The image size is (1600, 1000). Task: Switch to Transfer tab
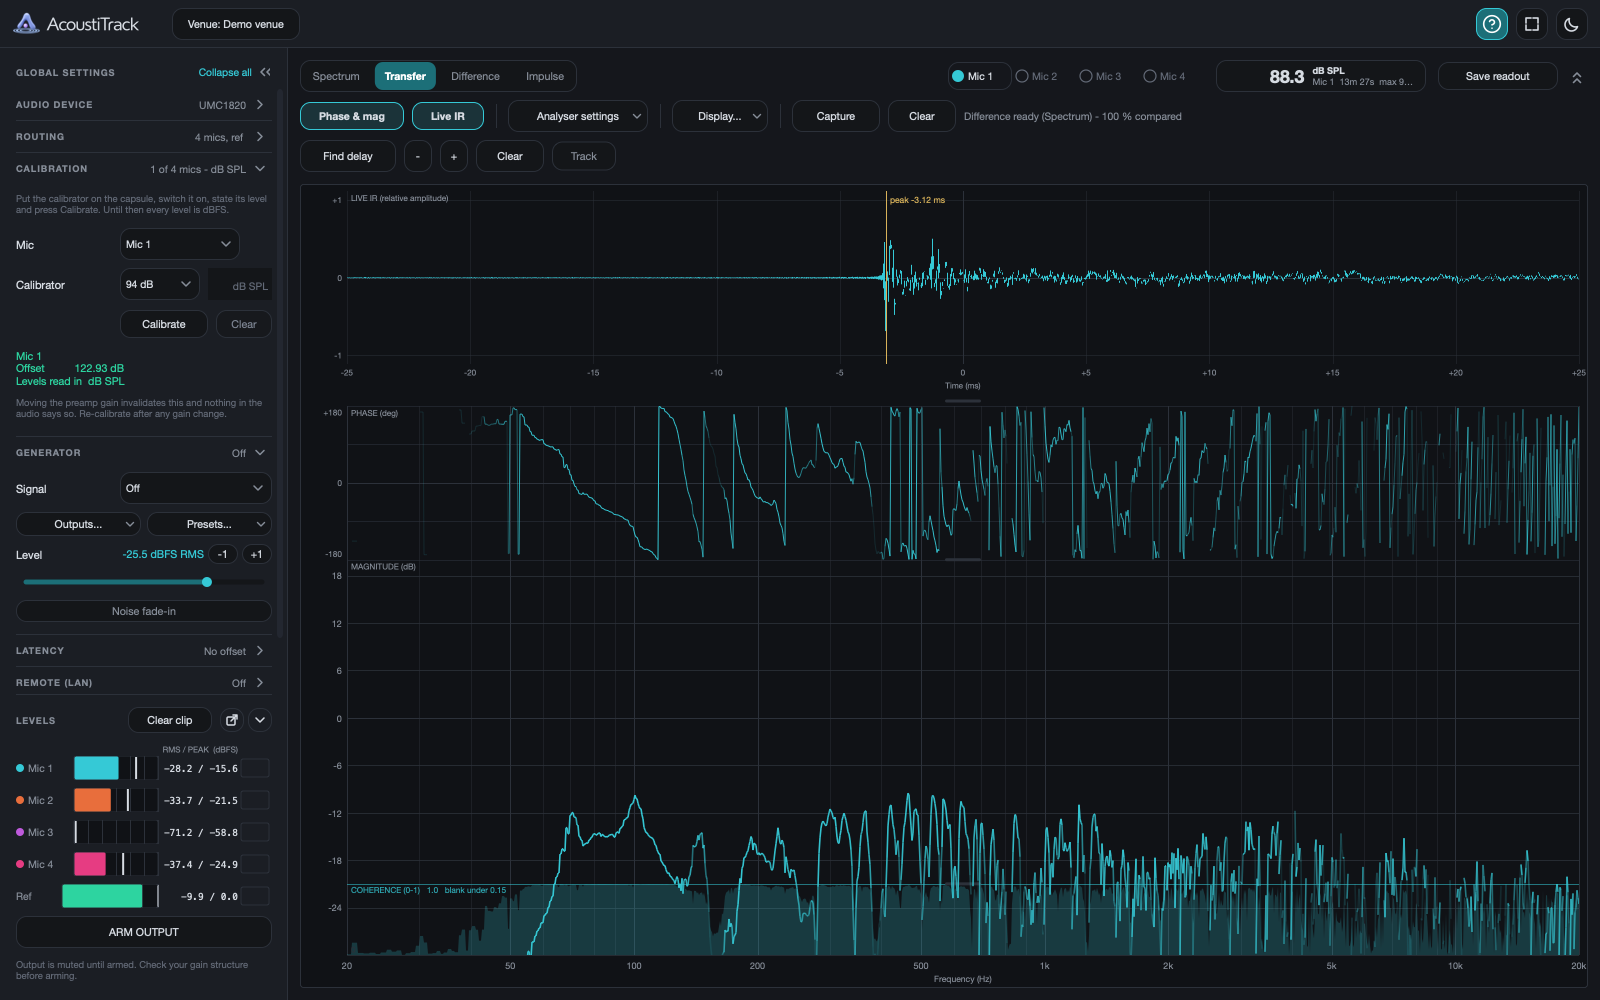[405, 76]
